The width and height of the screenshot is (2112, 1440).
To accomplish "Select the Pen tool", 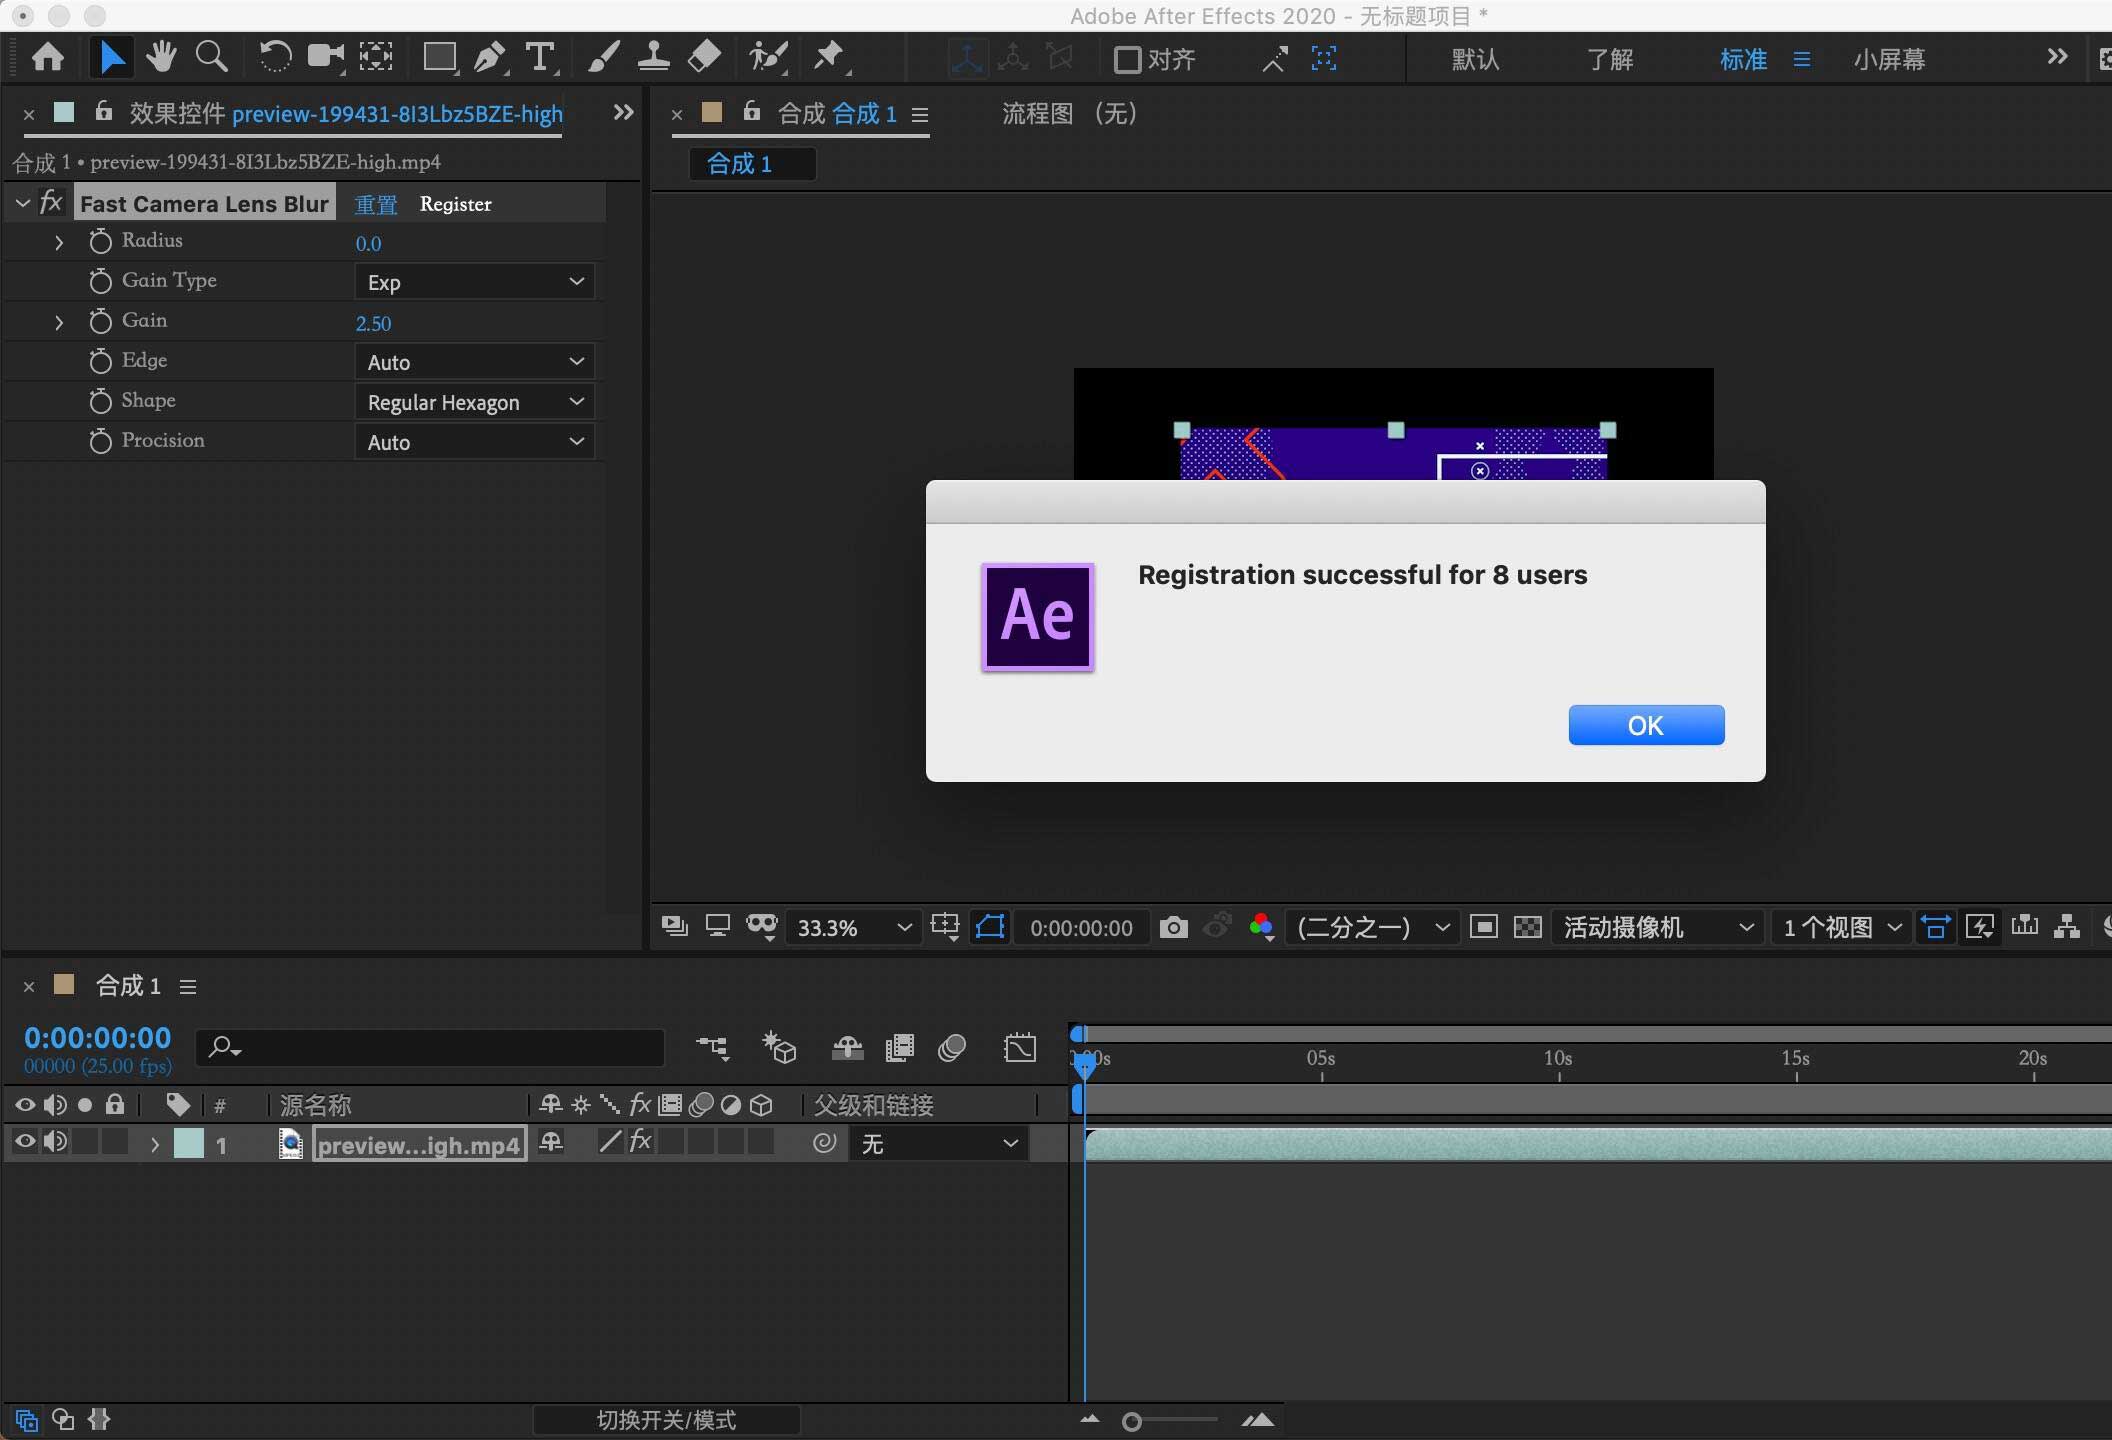I will 489,57.
